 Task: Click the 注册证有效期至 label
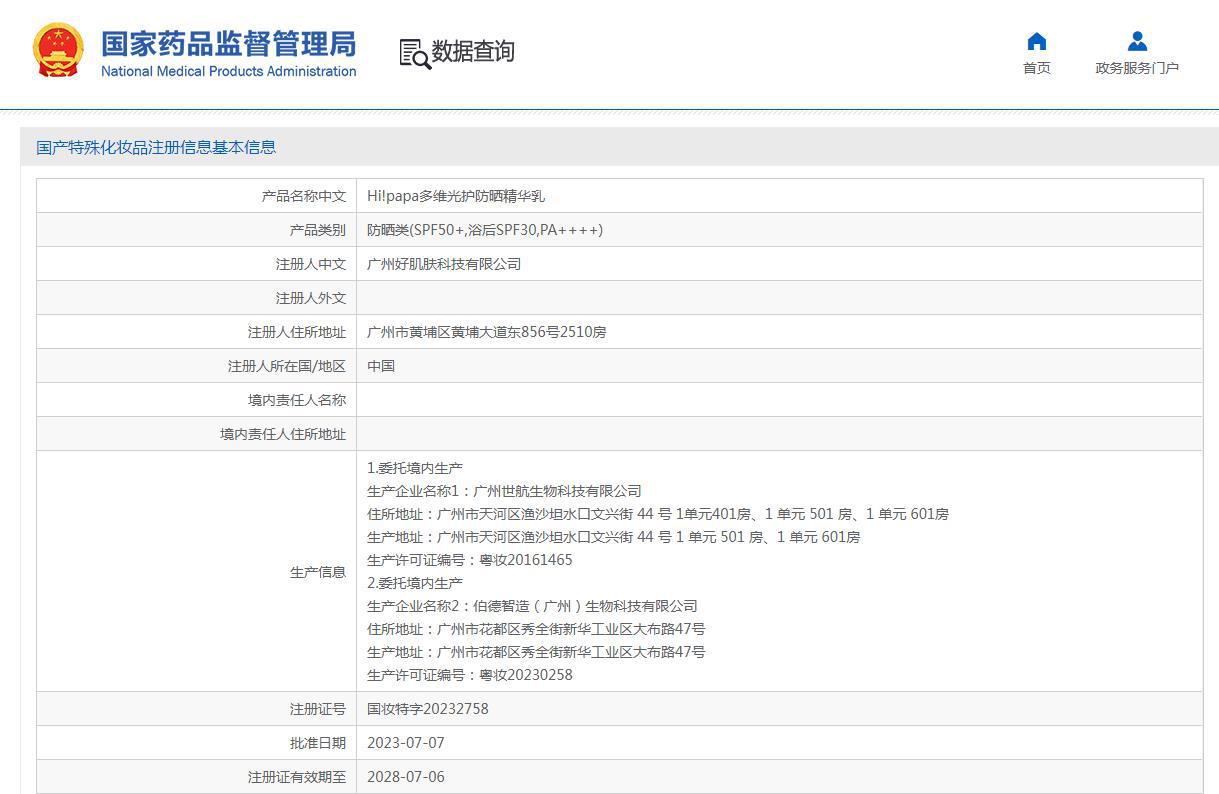pyautogui.click(x=297, y=777)
